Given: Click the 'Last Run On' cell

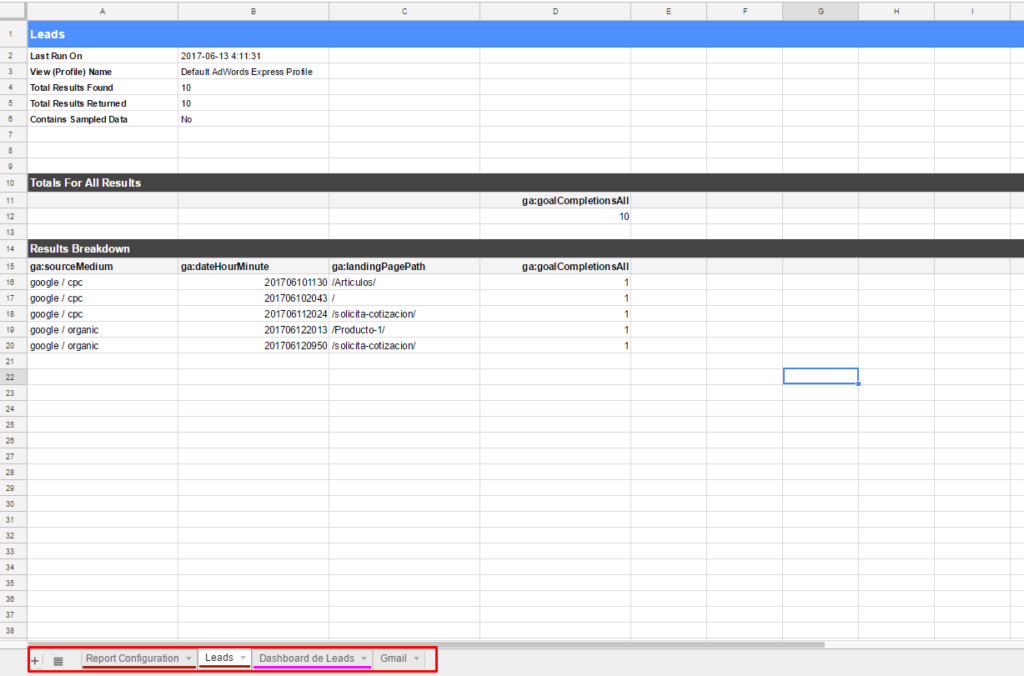Looking at the screenshot, I should [x=103, y=56].
